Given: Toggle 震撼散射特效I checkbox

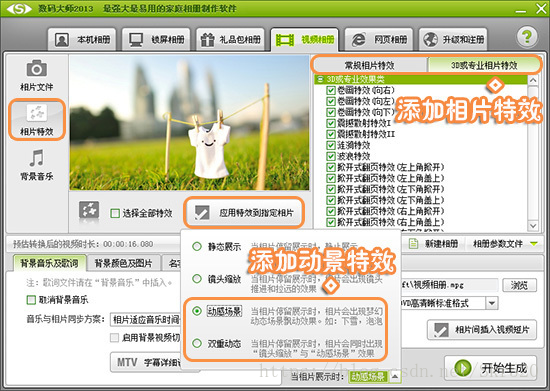Looking at the screenshot, I should tap(330, 123).
